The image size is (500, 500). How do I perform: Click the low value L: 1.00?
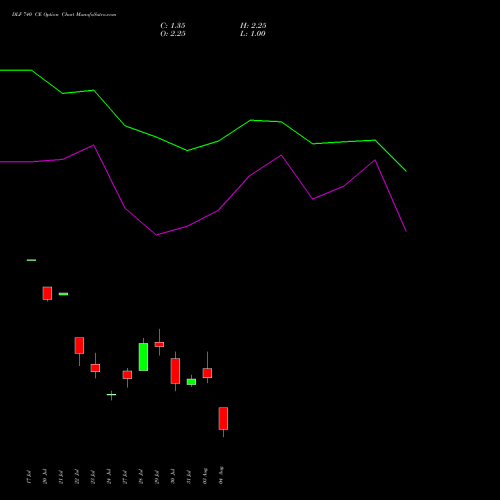[x=253, y=34]
